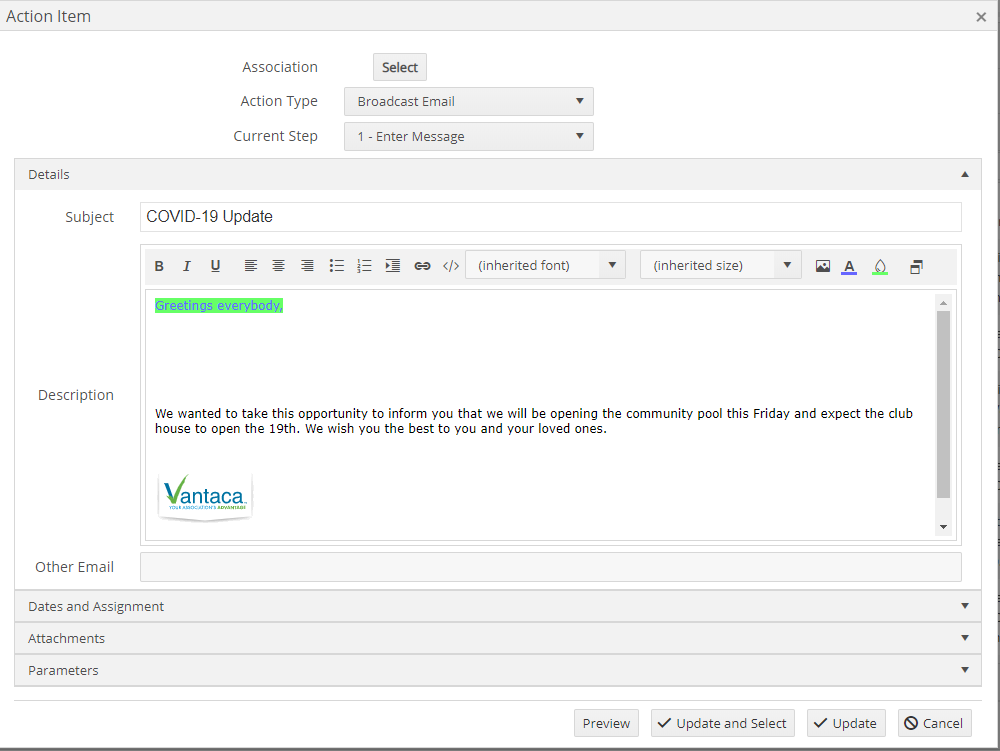Collapse the Details section
This screenshot has height=751, width=1000.
click(964, 173)
